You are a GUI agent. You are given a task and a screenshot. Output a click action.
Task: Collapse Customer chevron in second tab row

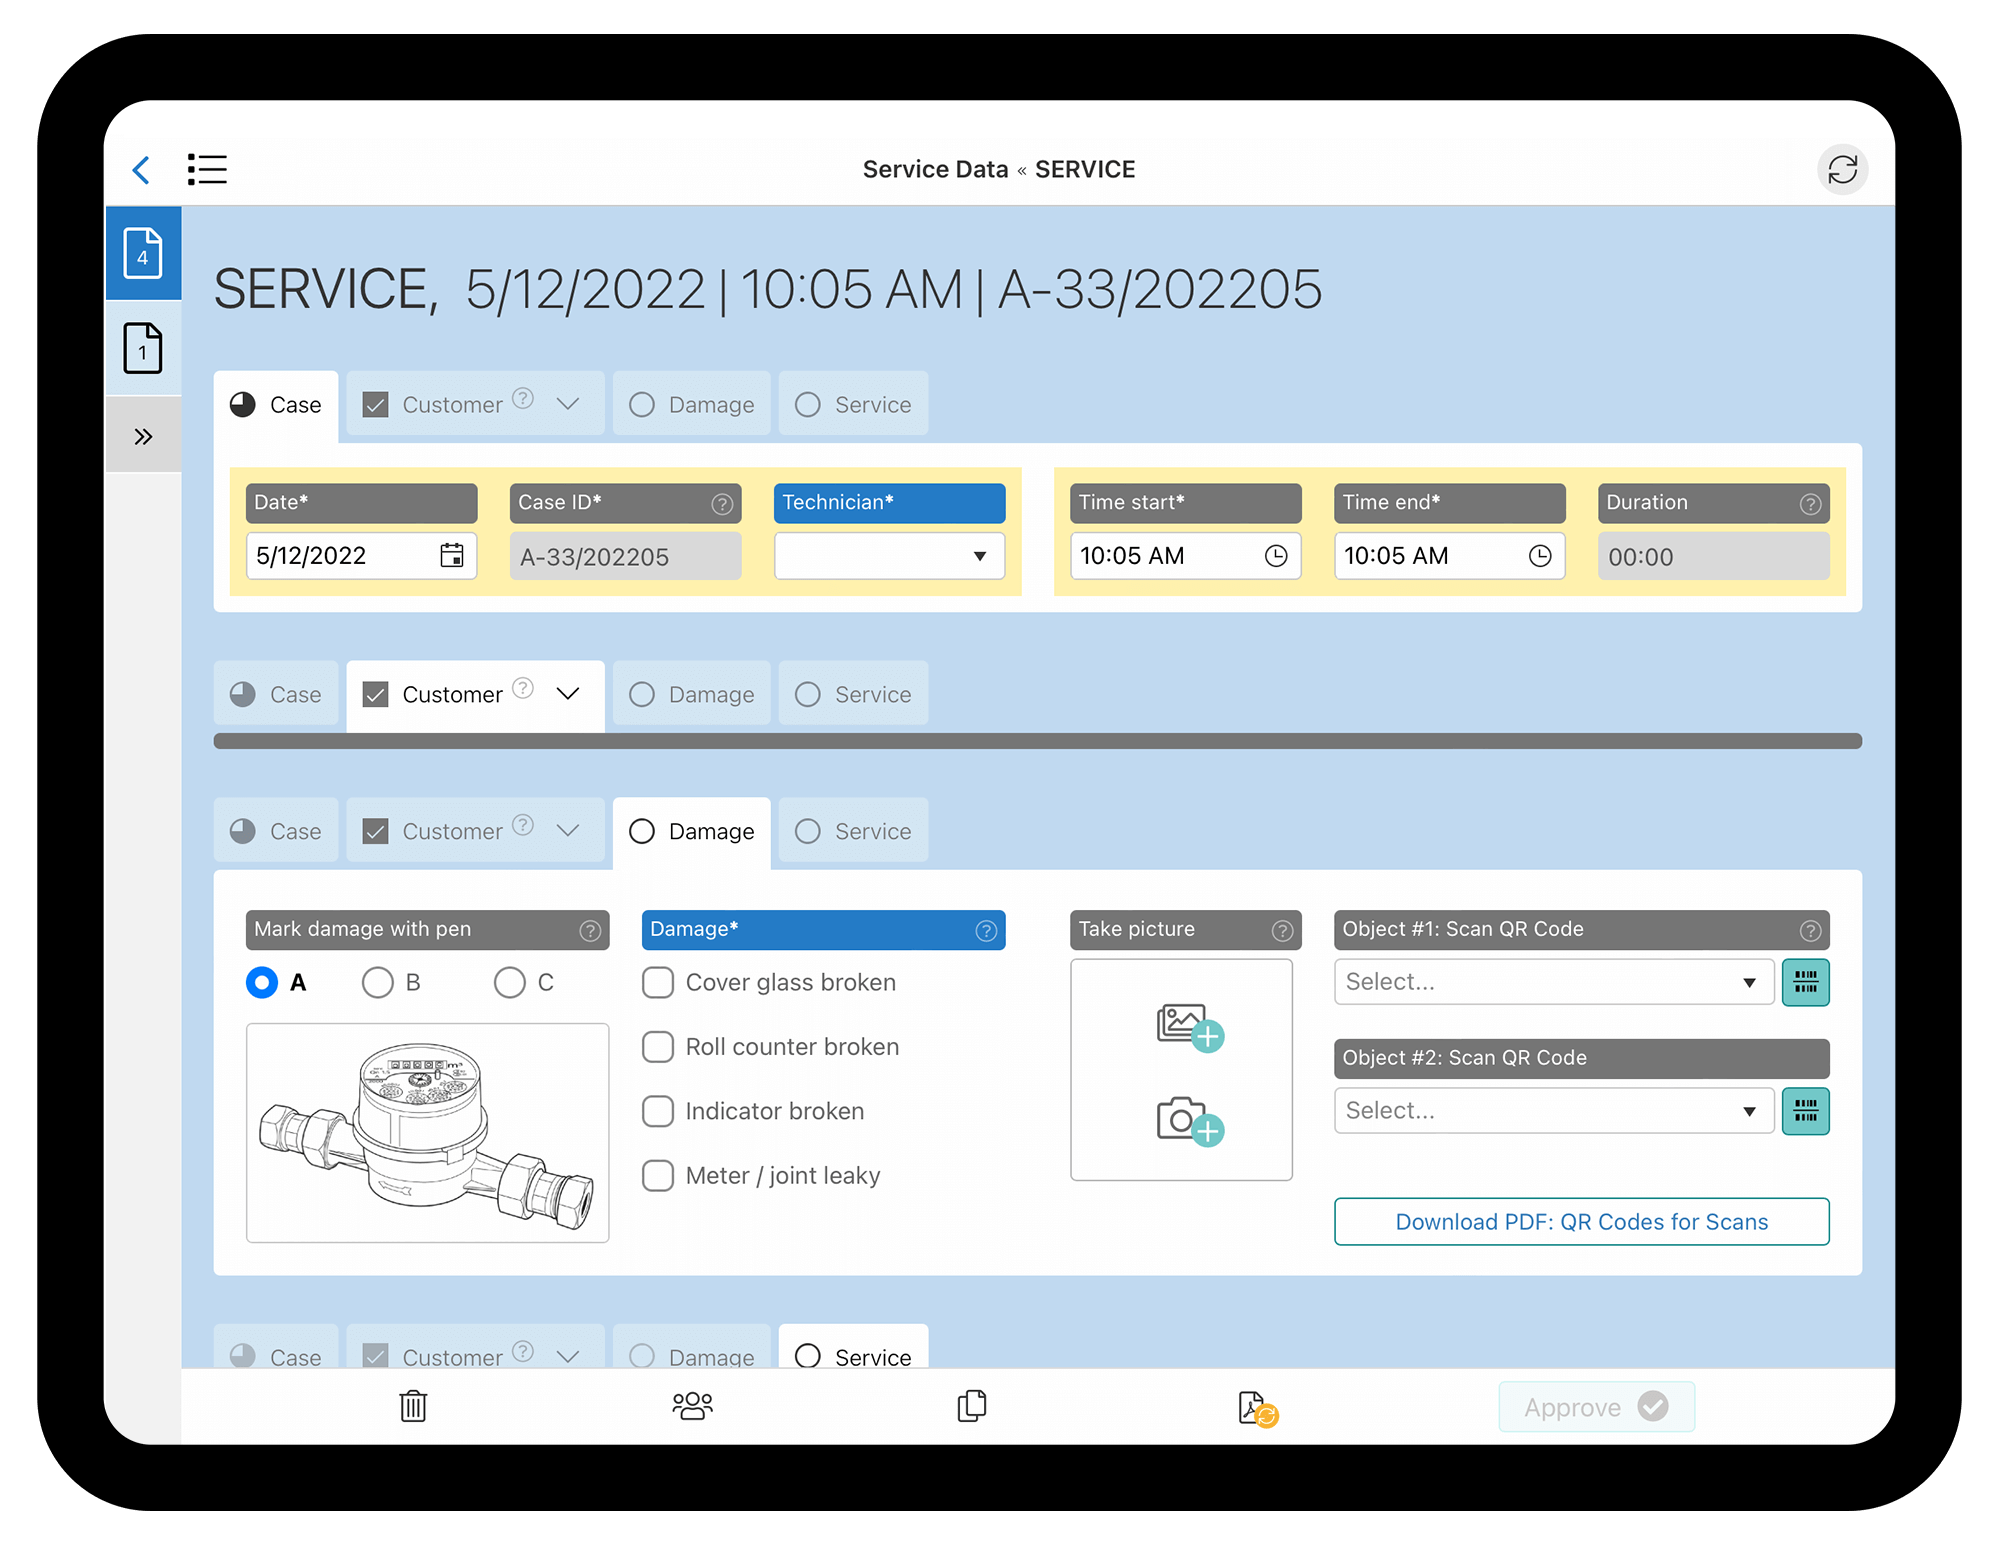tap(568, 694)
